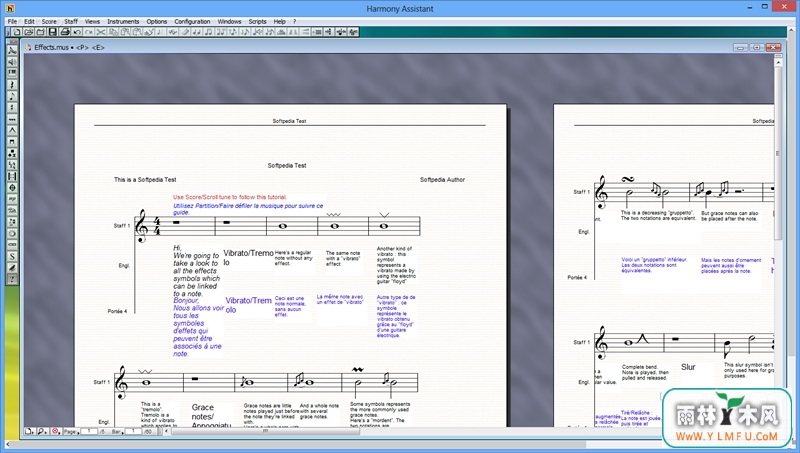Select the circle palette icon
800x453 pixels.
pos(12,233)
